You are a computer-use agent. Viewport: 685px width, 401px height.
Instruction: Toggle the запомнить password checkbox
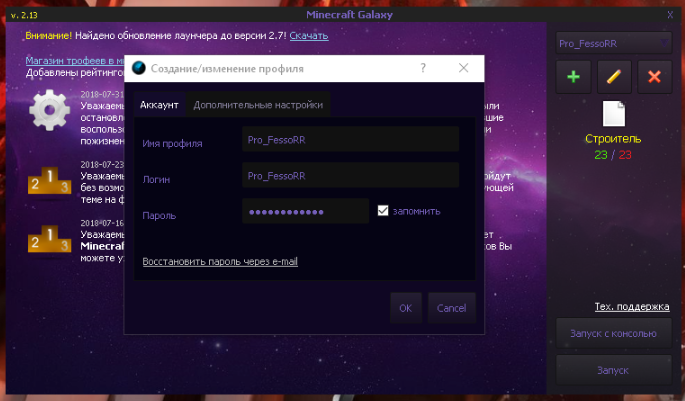pos(383,211)
